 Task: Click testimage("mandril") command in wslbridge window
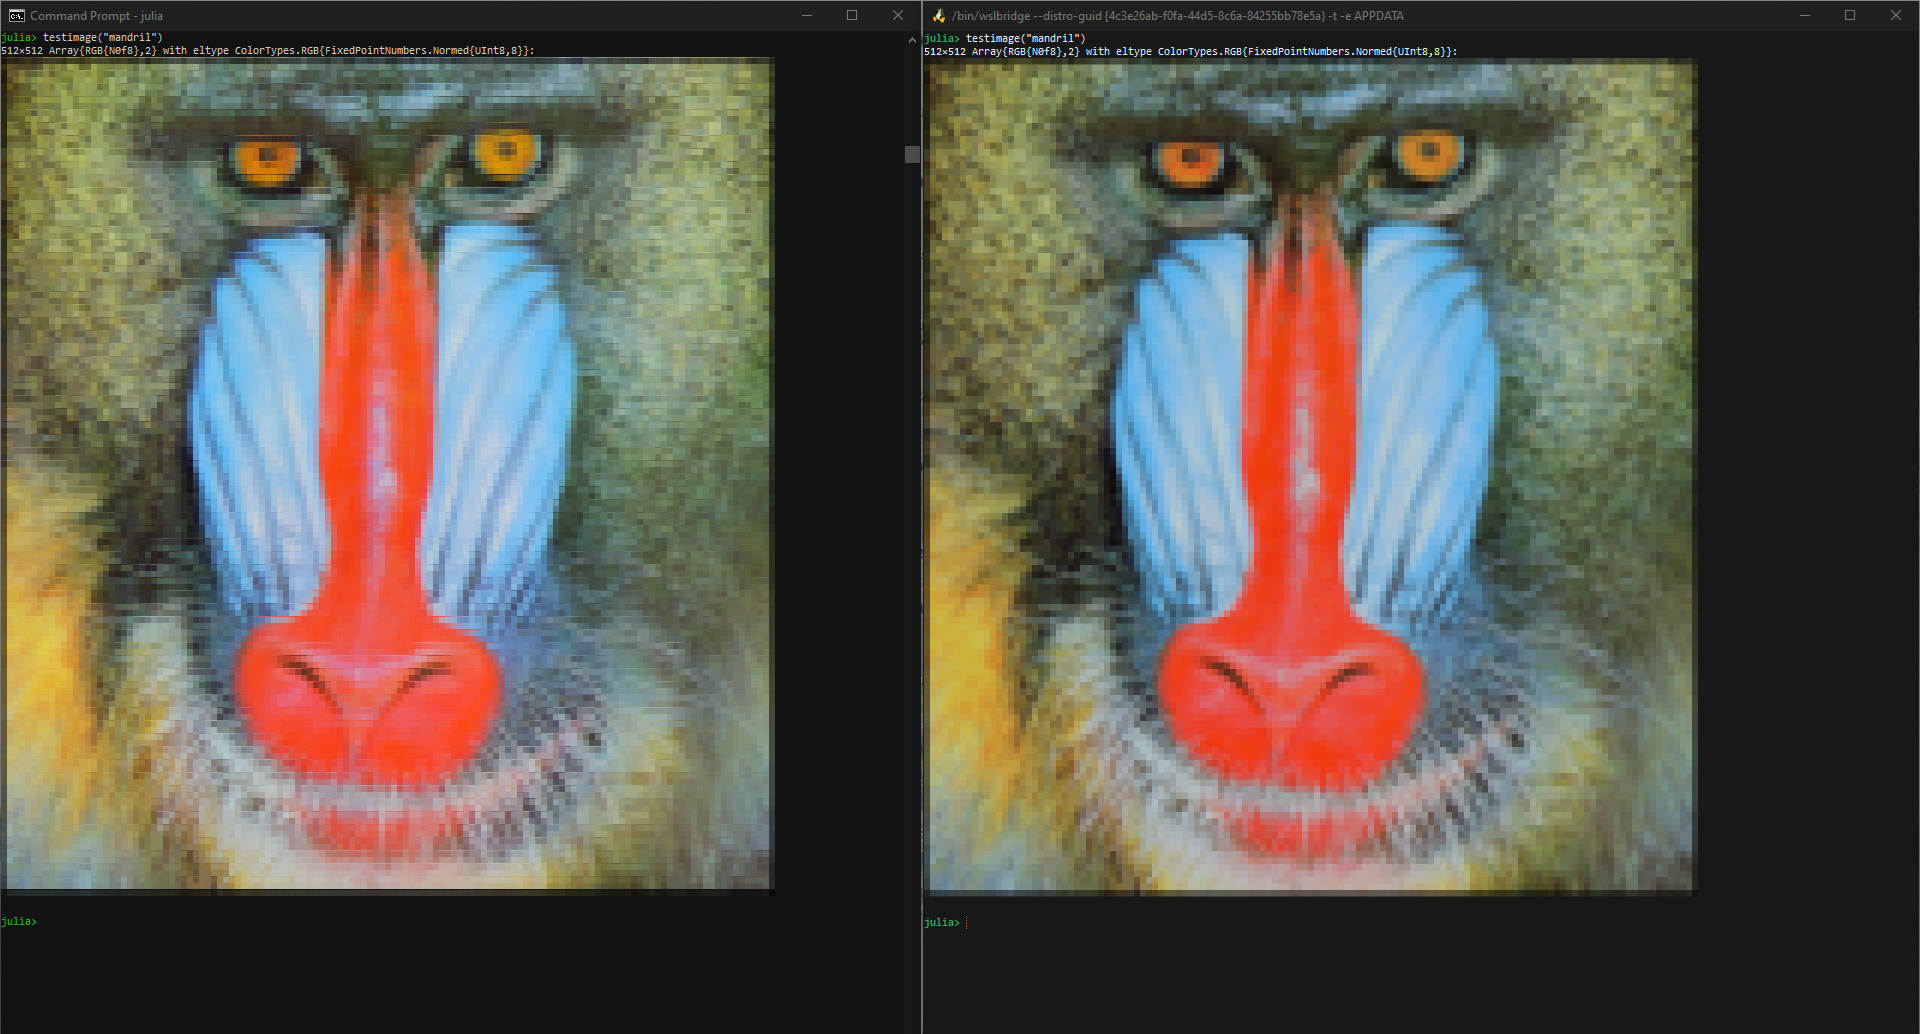pyautogui.click(x=1025, y=38)
